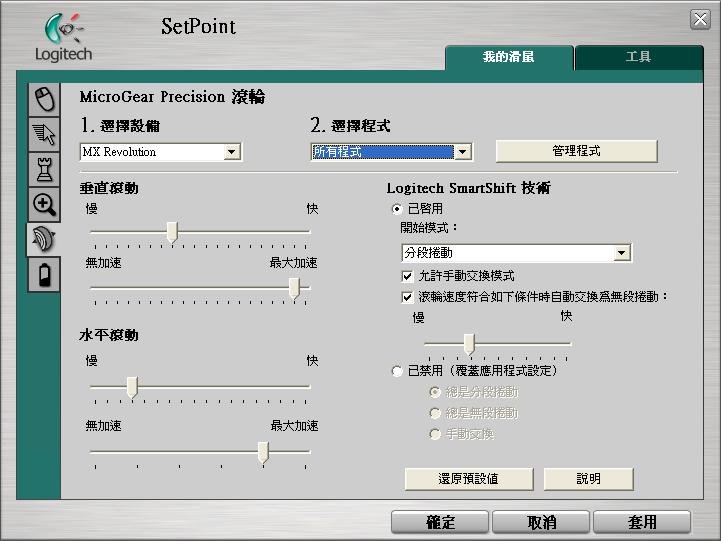Switch to the 工具 tab
Viewport: 721px width, 541px height.
coord(639,57)
